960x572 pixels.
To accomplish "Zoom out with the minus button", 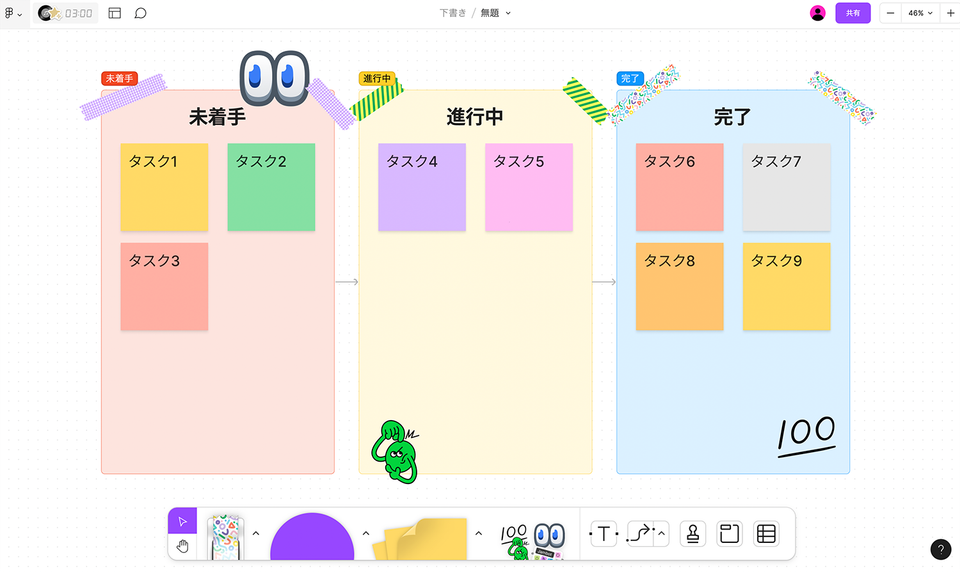I will point(890,13).
